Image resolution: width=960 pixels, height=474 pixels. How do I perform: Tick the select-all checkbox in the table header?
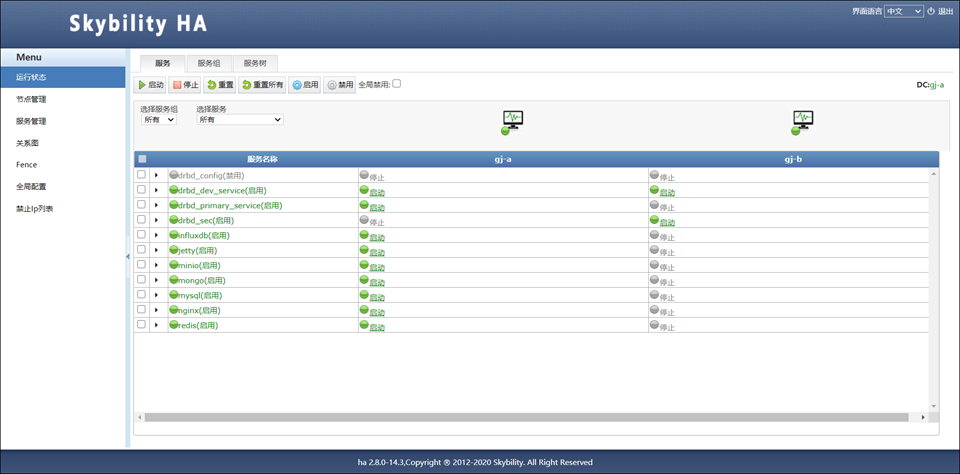[142, 158]
